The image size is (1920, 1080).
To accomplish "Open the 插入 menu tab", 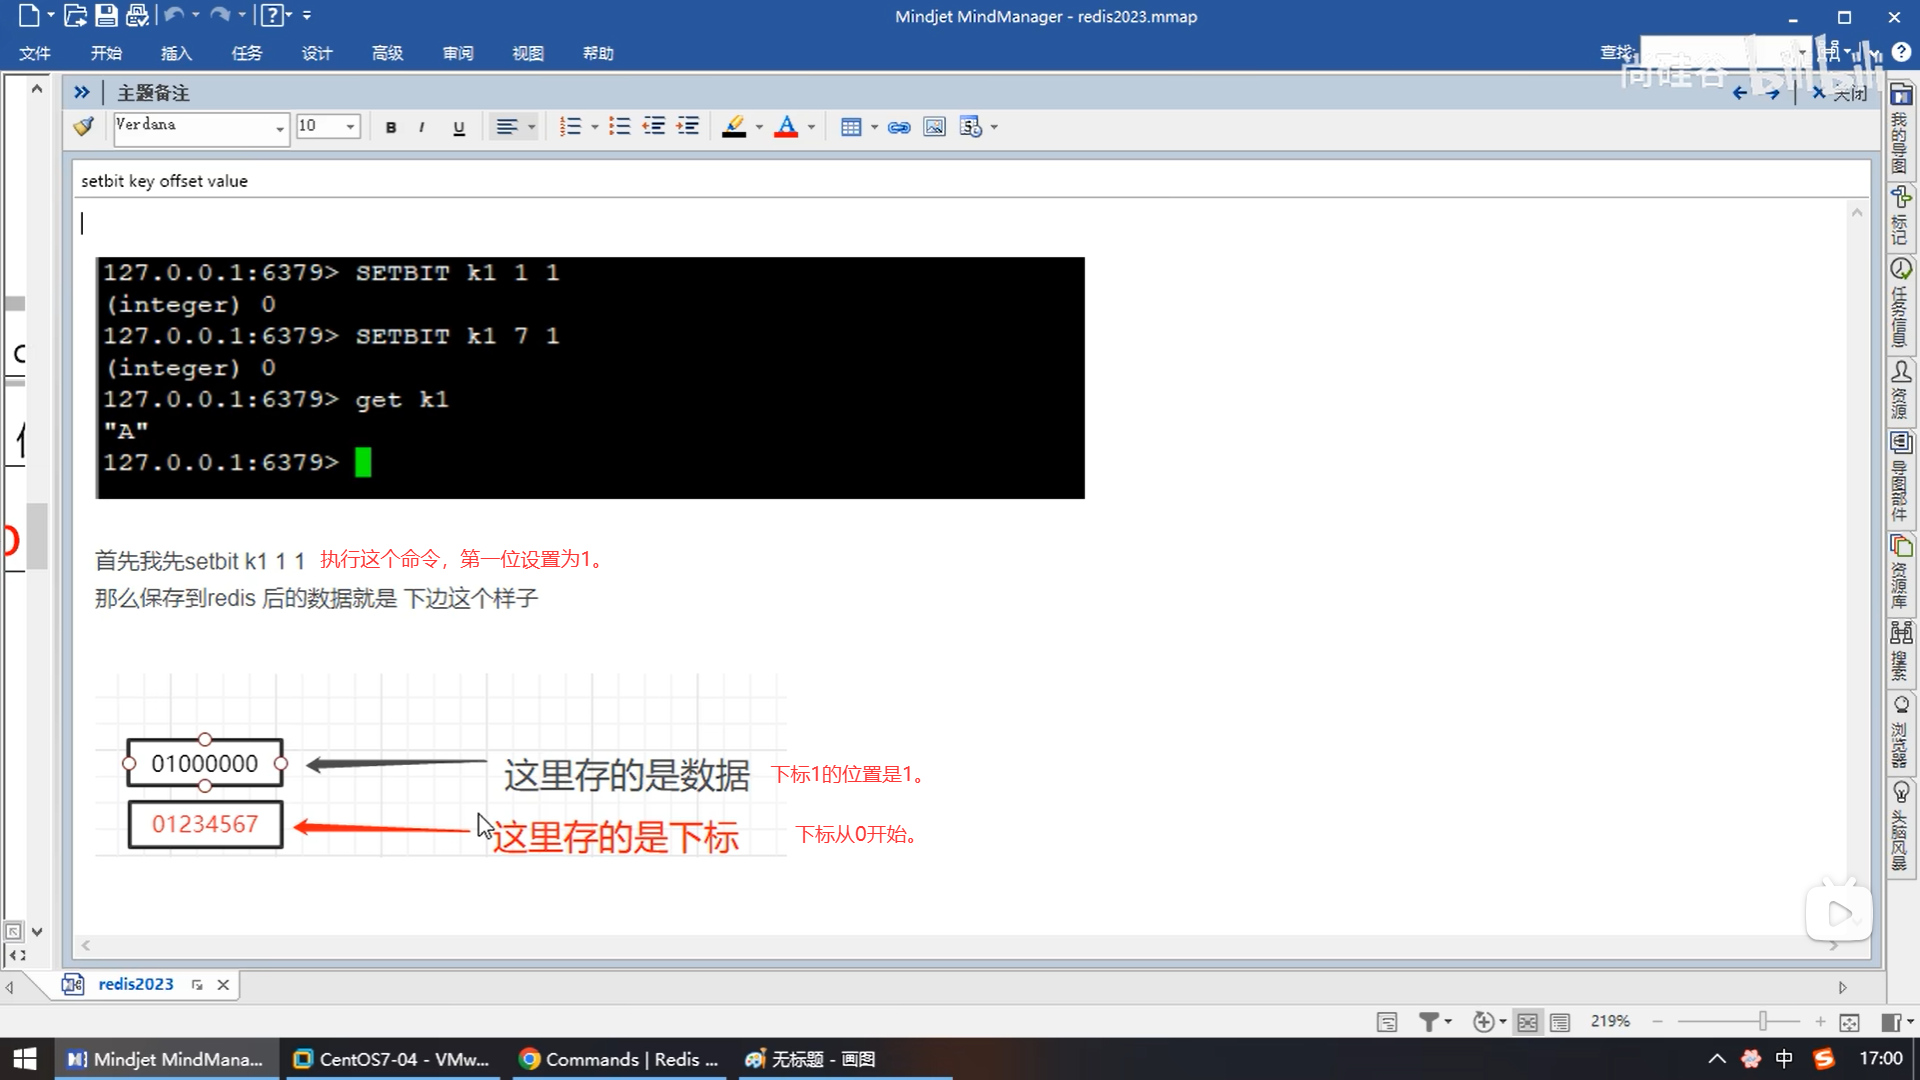I will coord(176,53).
